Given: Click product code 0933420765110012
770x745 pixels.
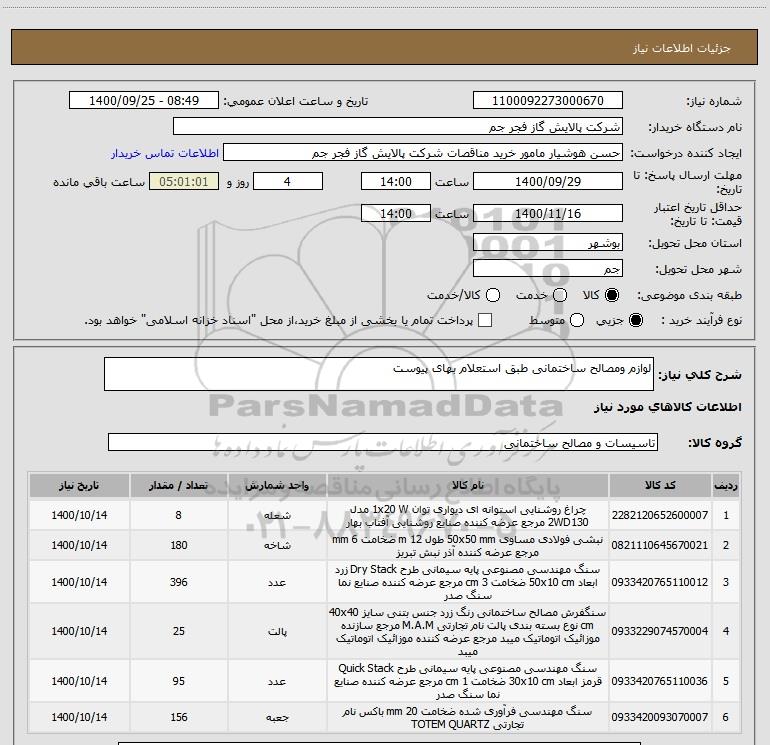Looking at the screenshot, I should pos(660,582).
